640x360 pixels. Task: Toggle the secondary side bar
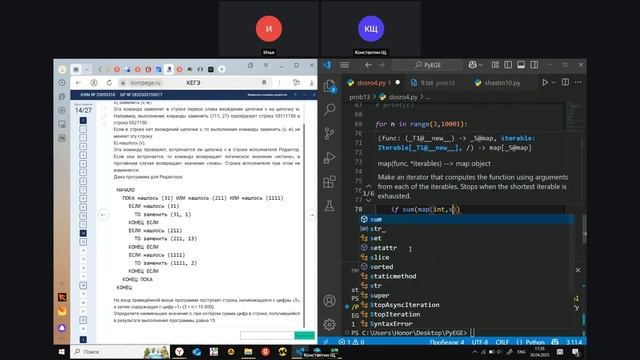(x=534, y=65)
